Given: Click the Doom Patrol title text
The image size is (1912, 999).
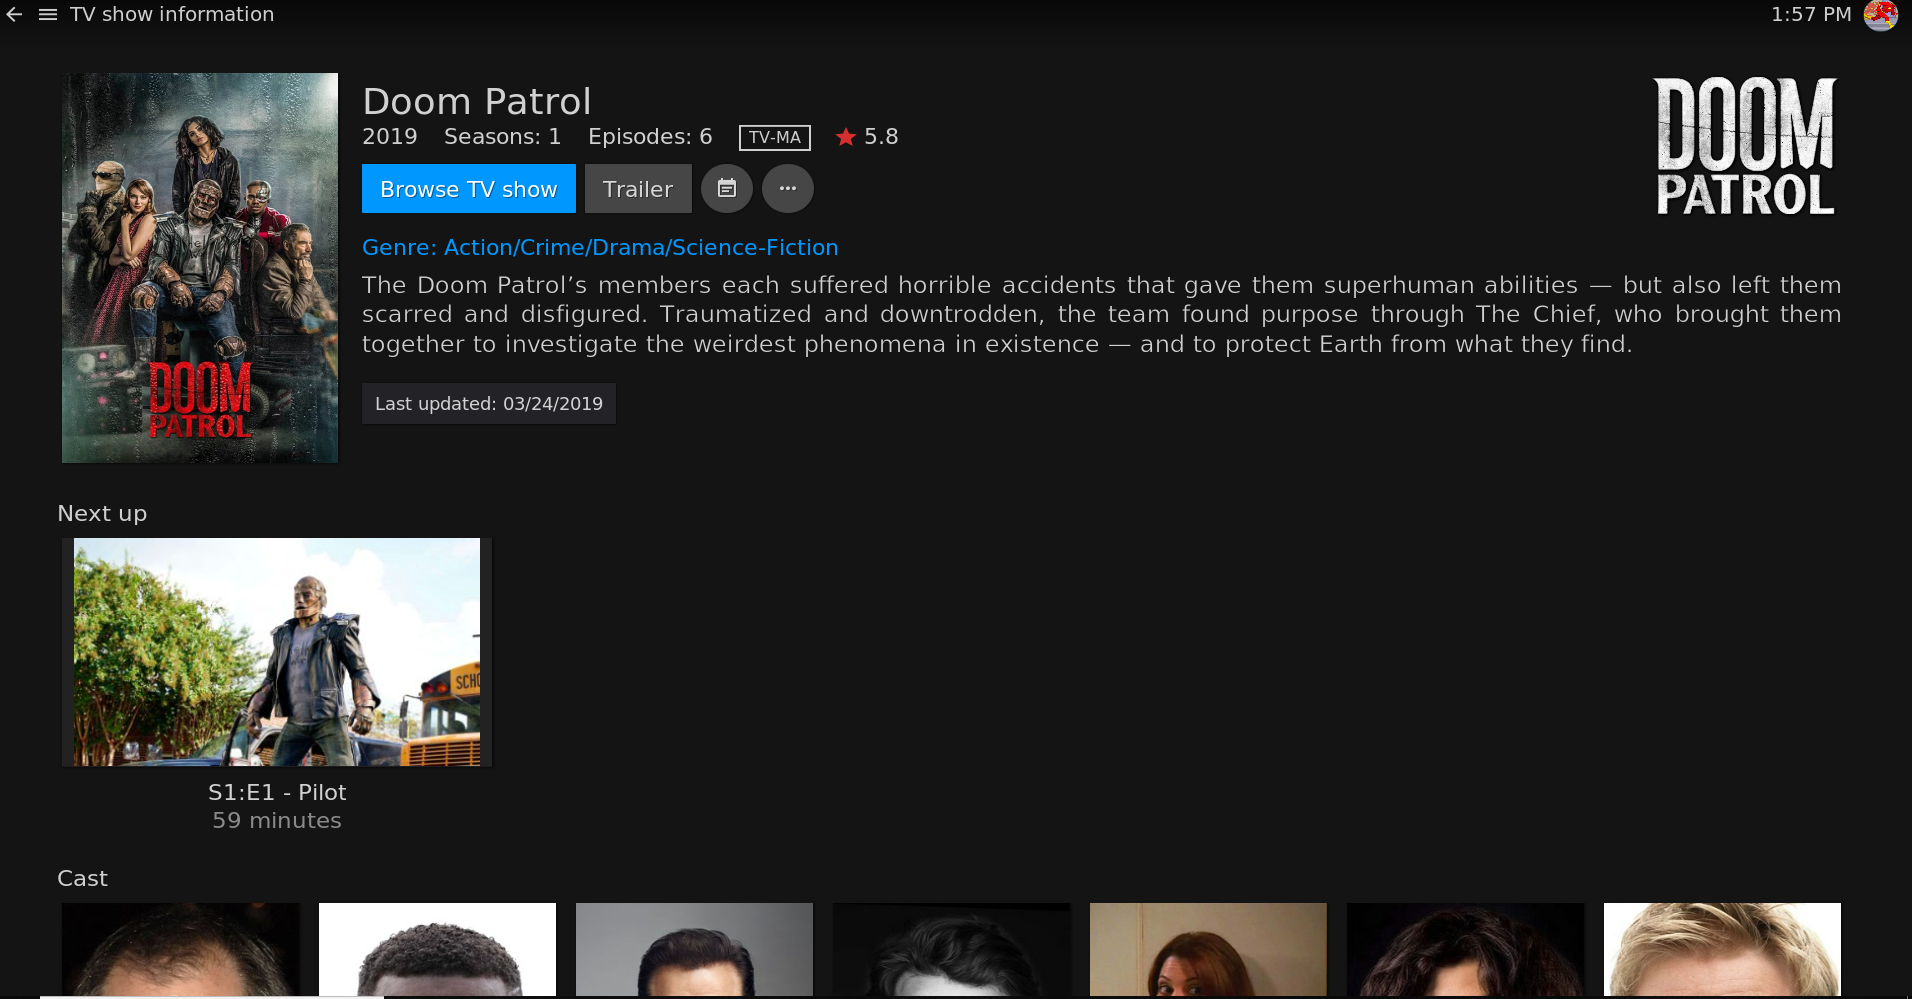Looking at the screenshot, I should point(477,101).
